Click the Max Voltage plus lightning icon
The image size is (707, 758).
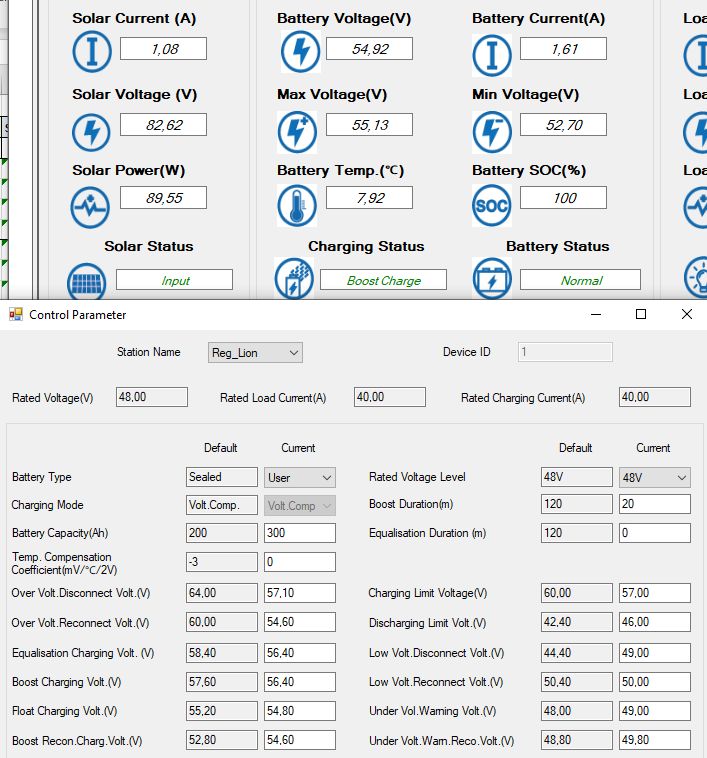coord(296,132)
